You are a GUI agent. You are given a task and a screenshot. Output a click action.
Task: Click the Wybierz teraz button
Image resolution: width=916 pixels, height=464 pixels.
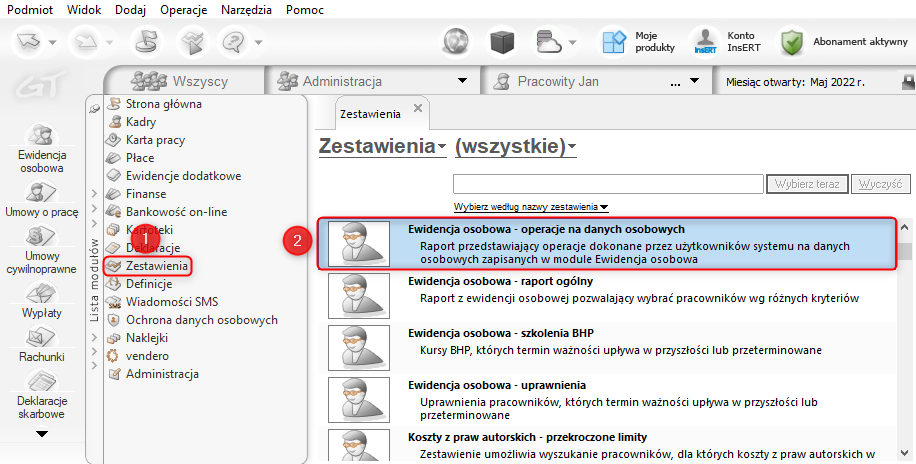(x=807, y=183)
